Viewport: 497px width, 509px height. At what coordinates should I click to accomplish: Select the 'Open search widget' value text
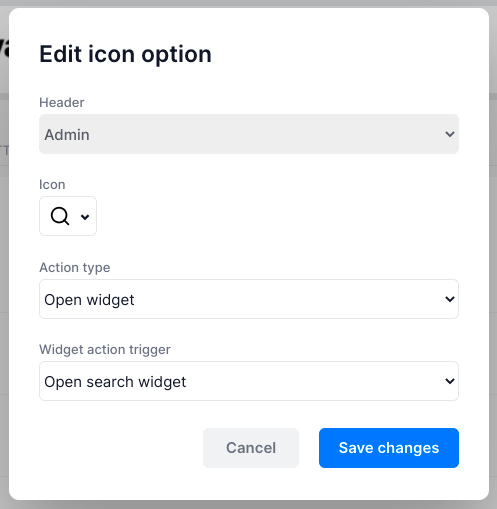pyautogui.click(x=115, y=382)
